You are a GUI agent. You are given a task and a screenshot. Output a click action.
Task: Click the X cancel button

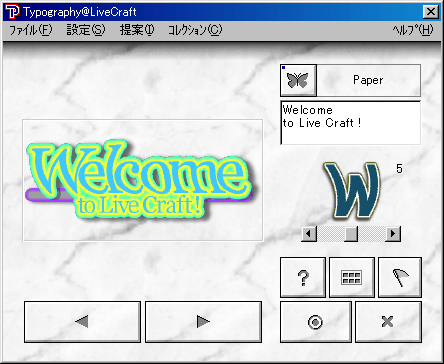[388, 322]
